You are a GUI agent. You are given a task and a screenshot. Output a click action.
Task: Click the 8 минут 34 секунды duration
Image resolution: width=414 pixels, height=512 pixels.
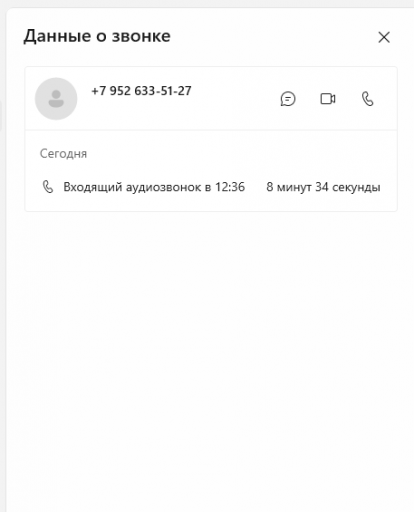click(323, 187)
